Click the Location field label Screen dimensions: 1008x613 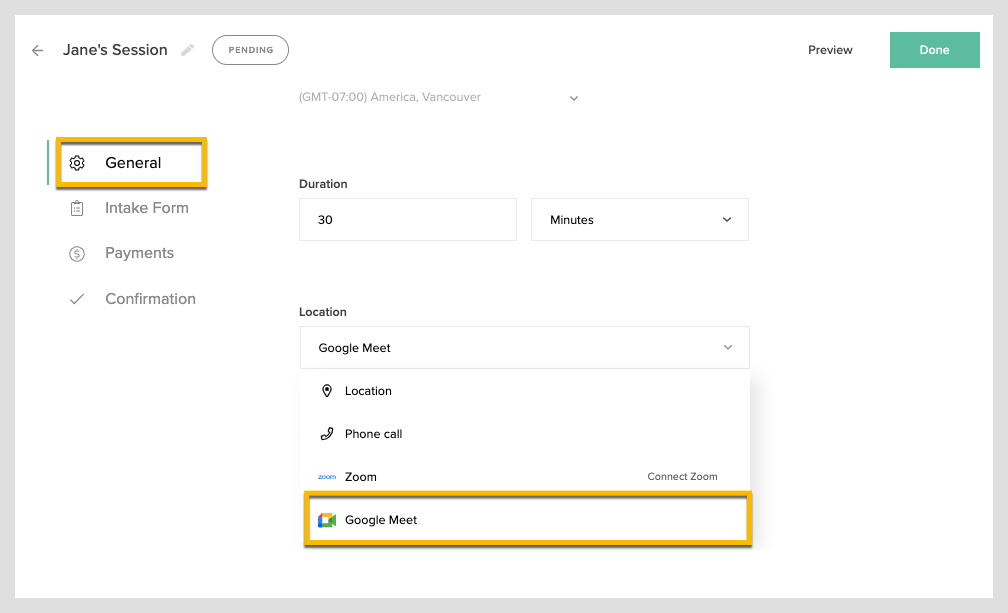[x=323, y=312]
